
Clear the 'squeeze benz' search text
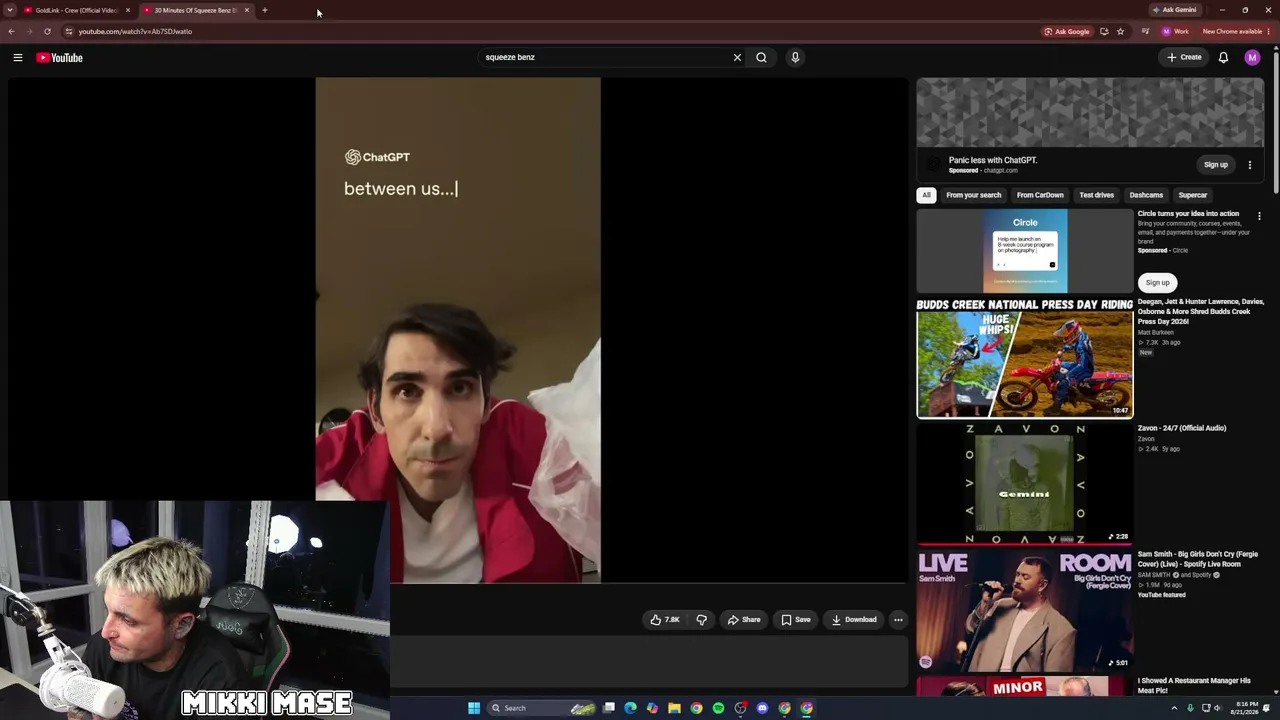(x=737, y=57)
